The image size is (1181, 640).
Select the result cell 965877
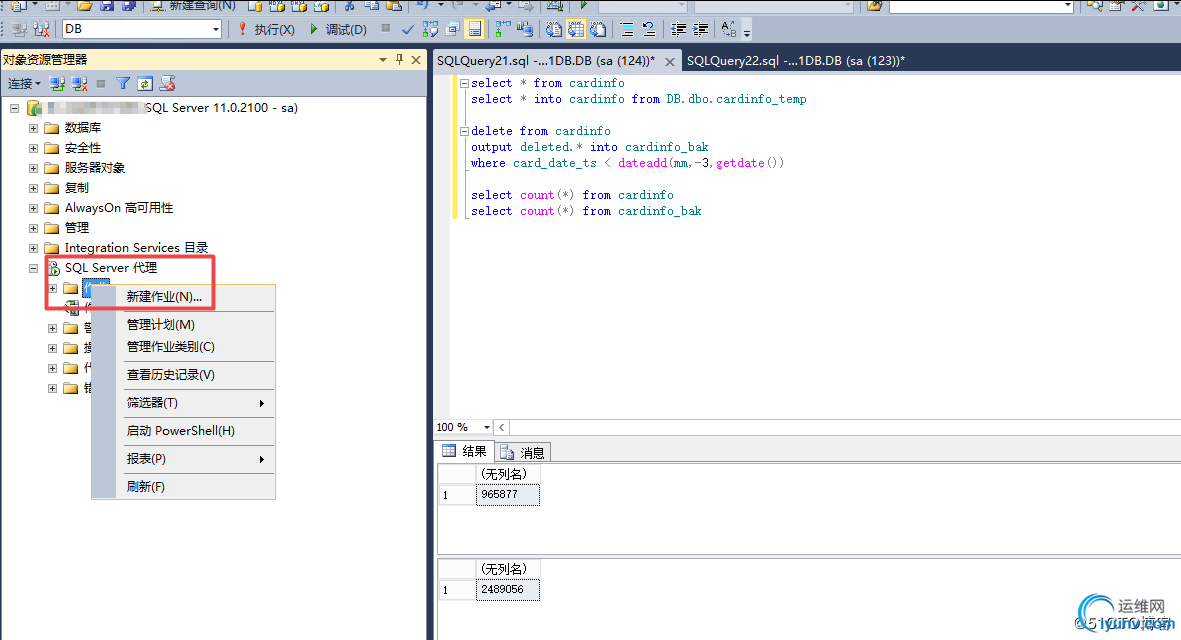point(508,495)
